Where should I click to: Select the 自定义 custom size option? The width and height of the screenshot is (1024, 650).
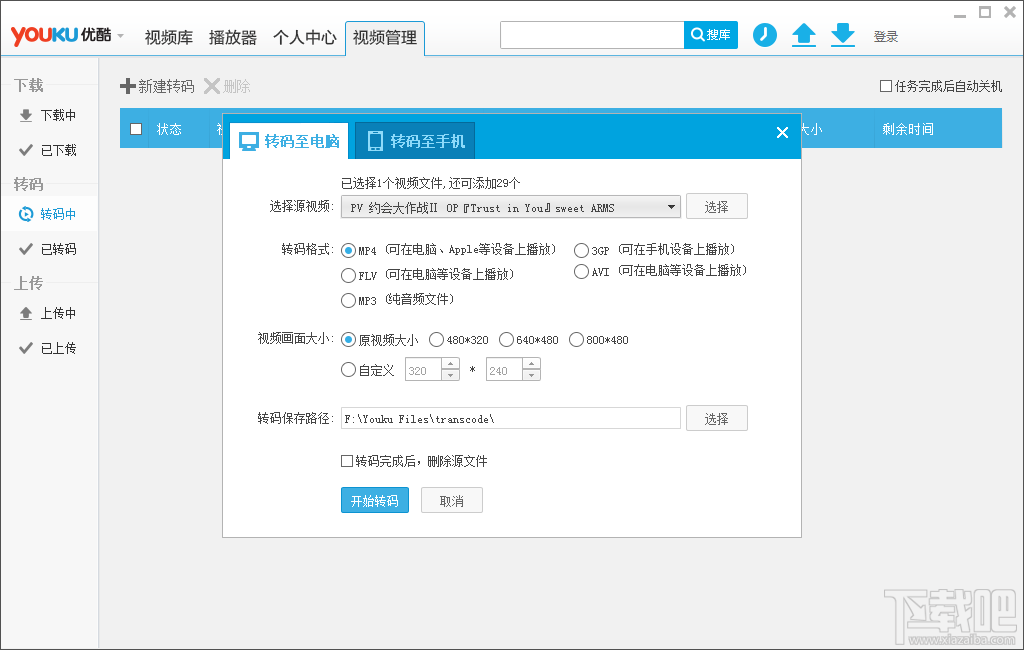[349, 370]
